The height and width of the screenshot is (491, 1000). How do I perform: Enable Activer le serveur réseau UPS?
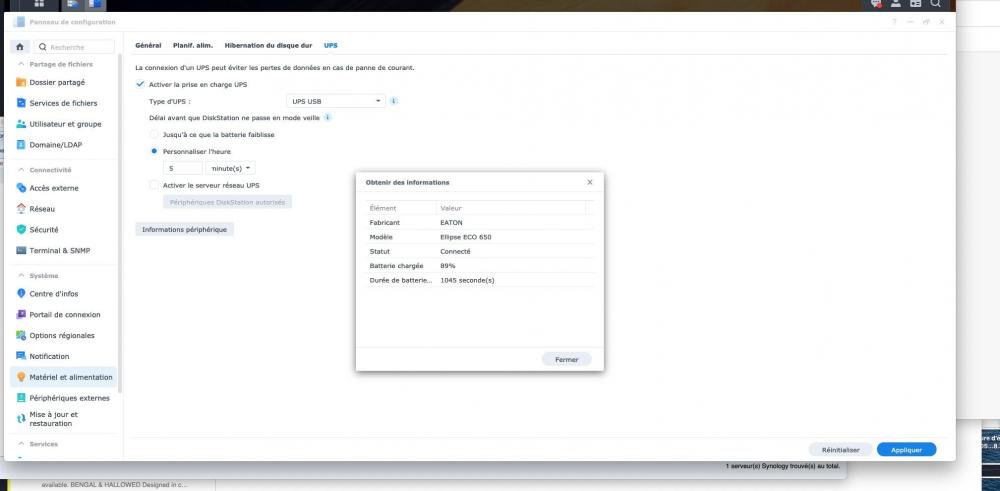153,185
